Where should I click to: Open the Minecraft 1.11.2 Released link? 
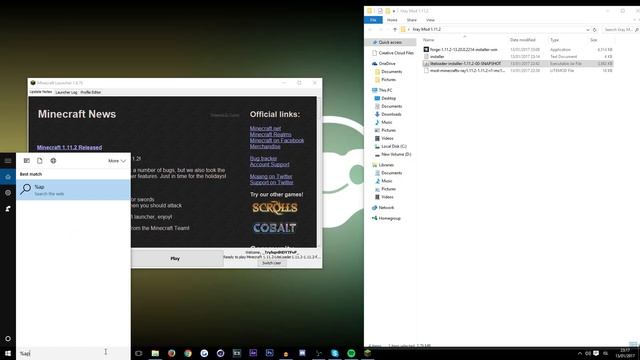click(x=69, y=147)
